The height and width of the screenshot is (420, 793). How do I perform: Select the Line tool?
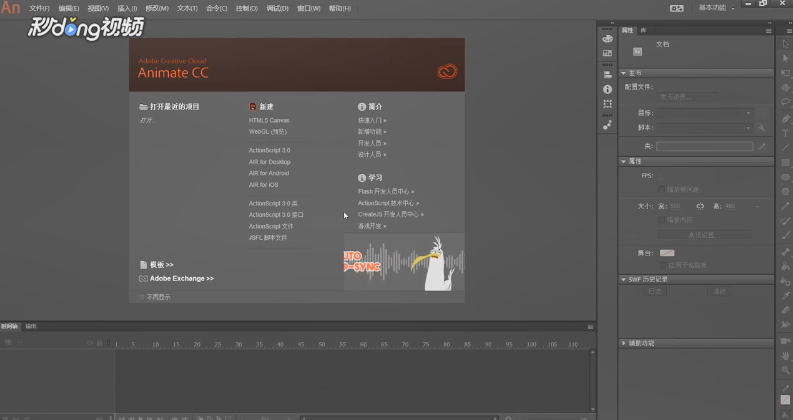pyautogui.click(x=785, y=148)
